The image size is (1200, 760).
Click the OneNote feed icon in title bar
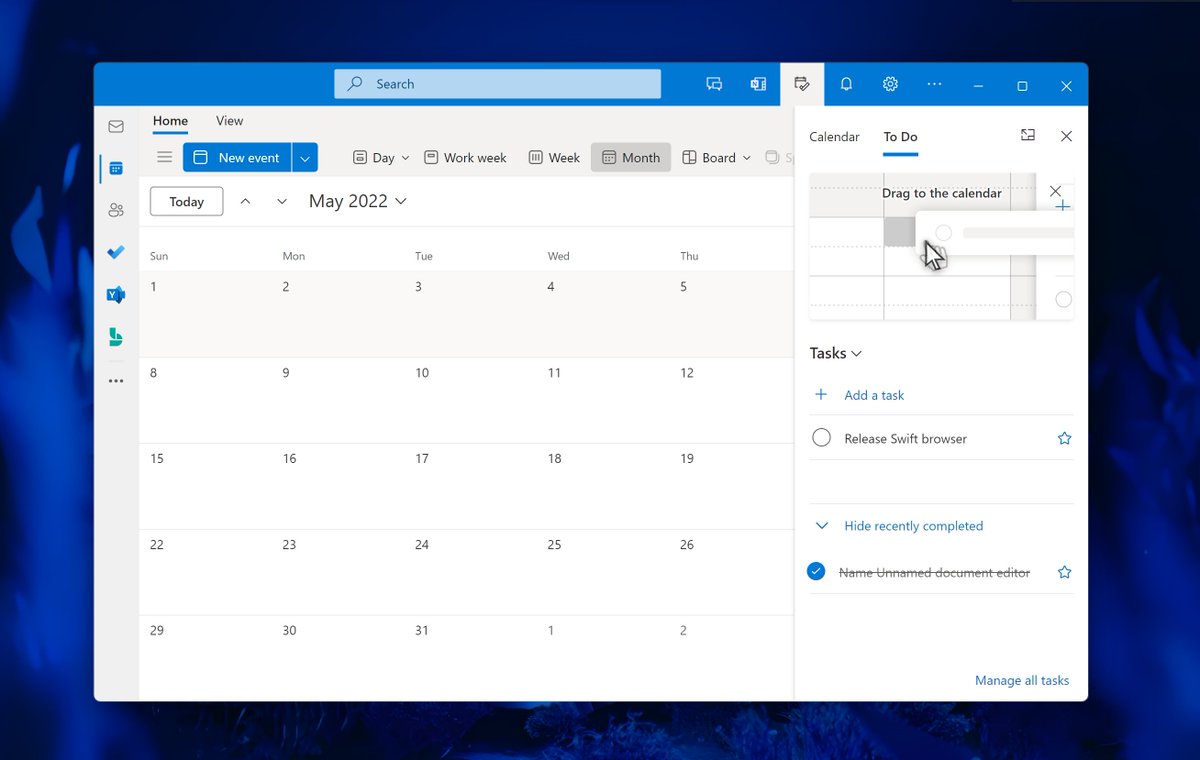pyautogui.click(x=758, y=85)
